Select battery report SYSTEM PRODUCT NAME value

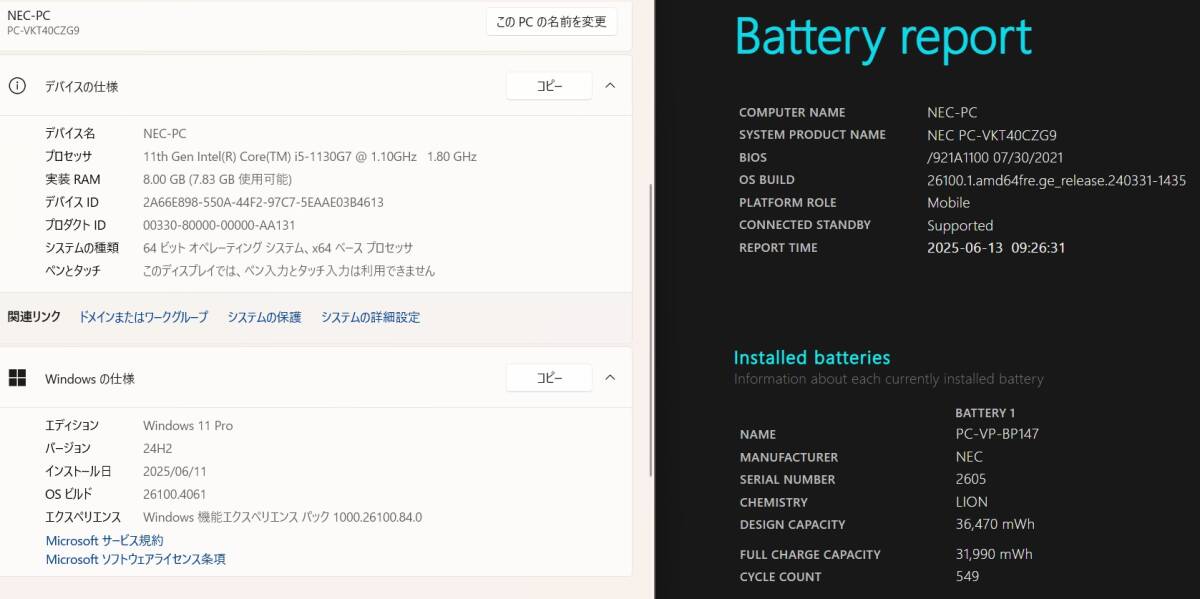pyautogui.click(x=992, y=135)
